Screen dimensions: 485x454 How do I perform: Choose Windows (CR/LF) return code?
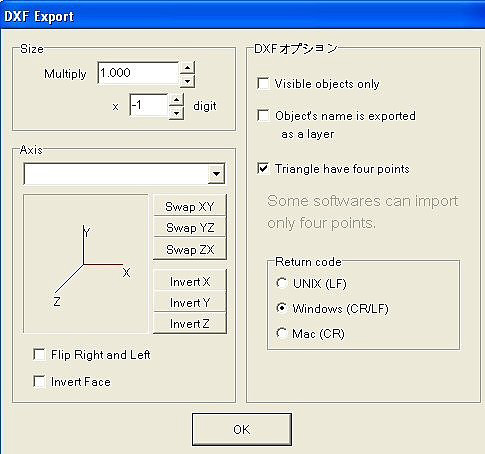pos(282,308)
